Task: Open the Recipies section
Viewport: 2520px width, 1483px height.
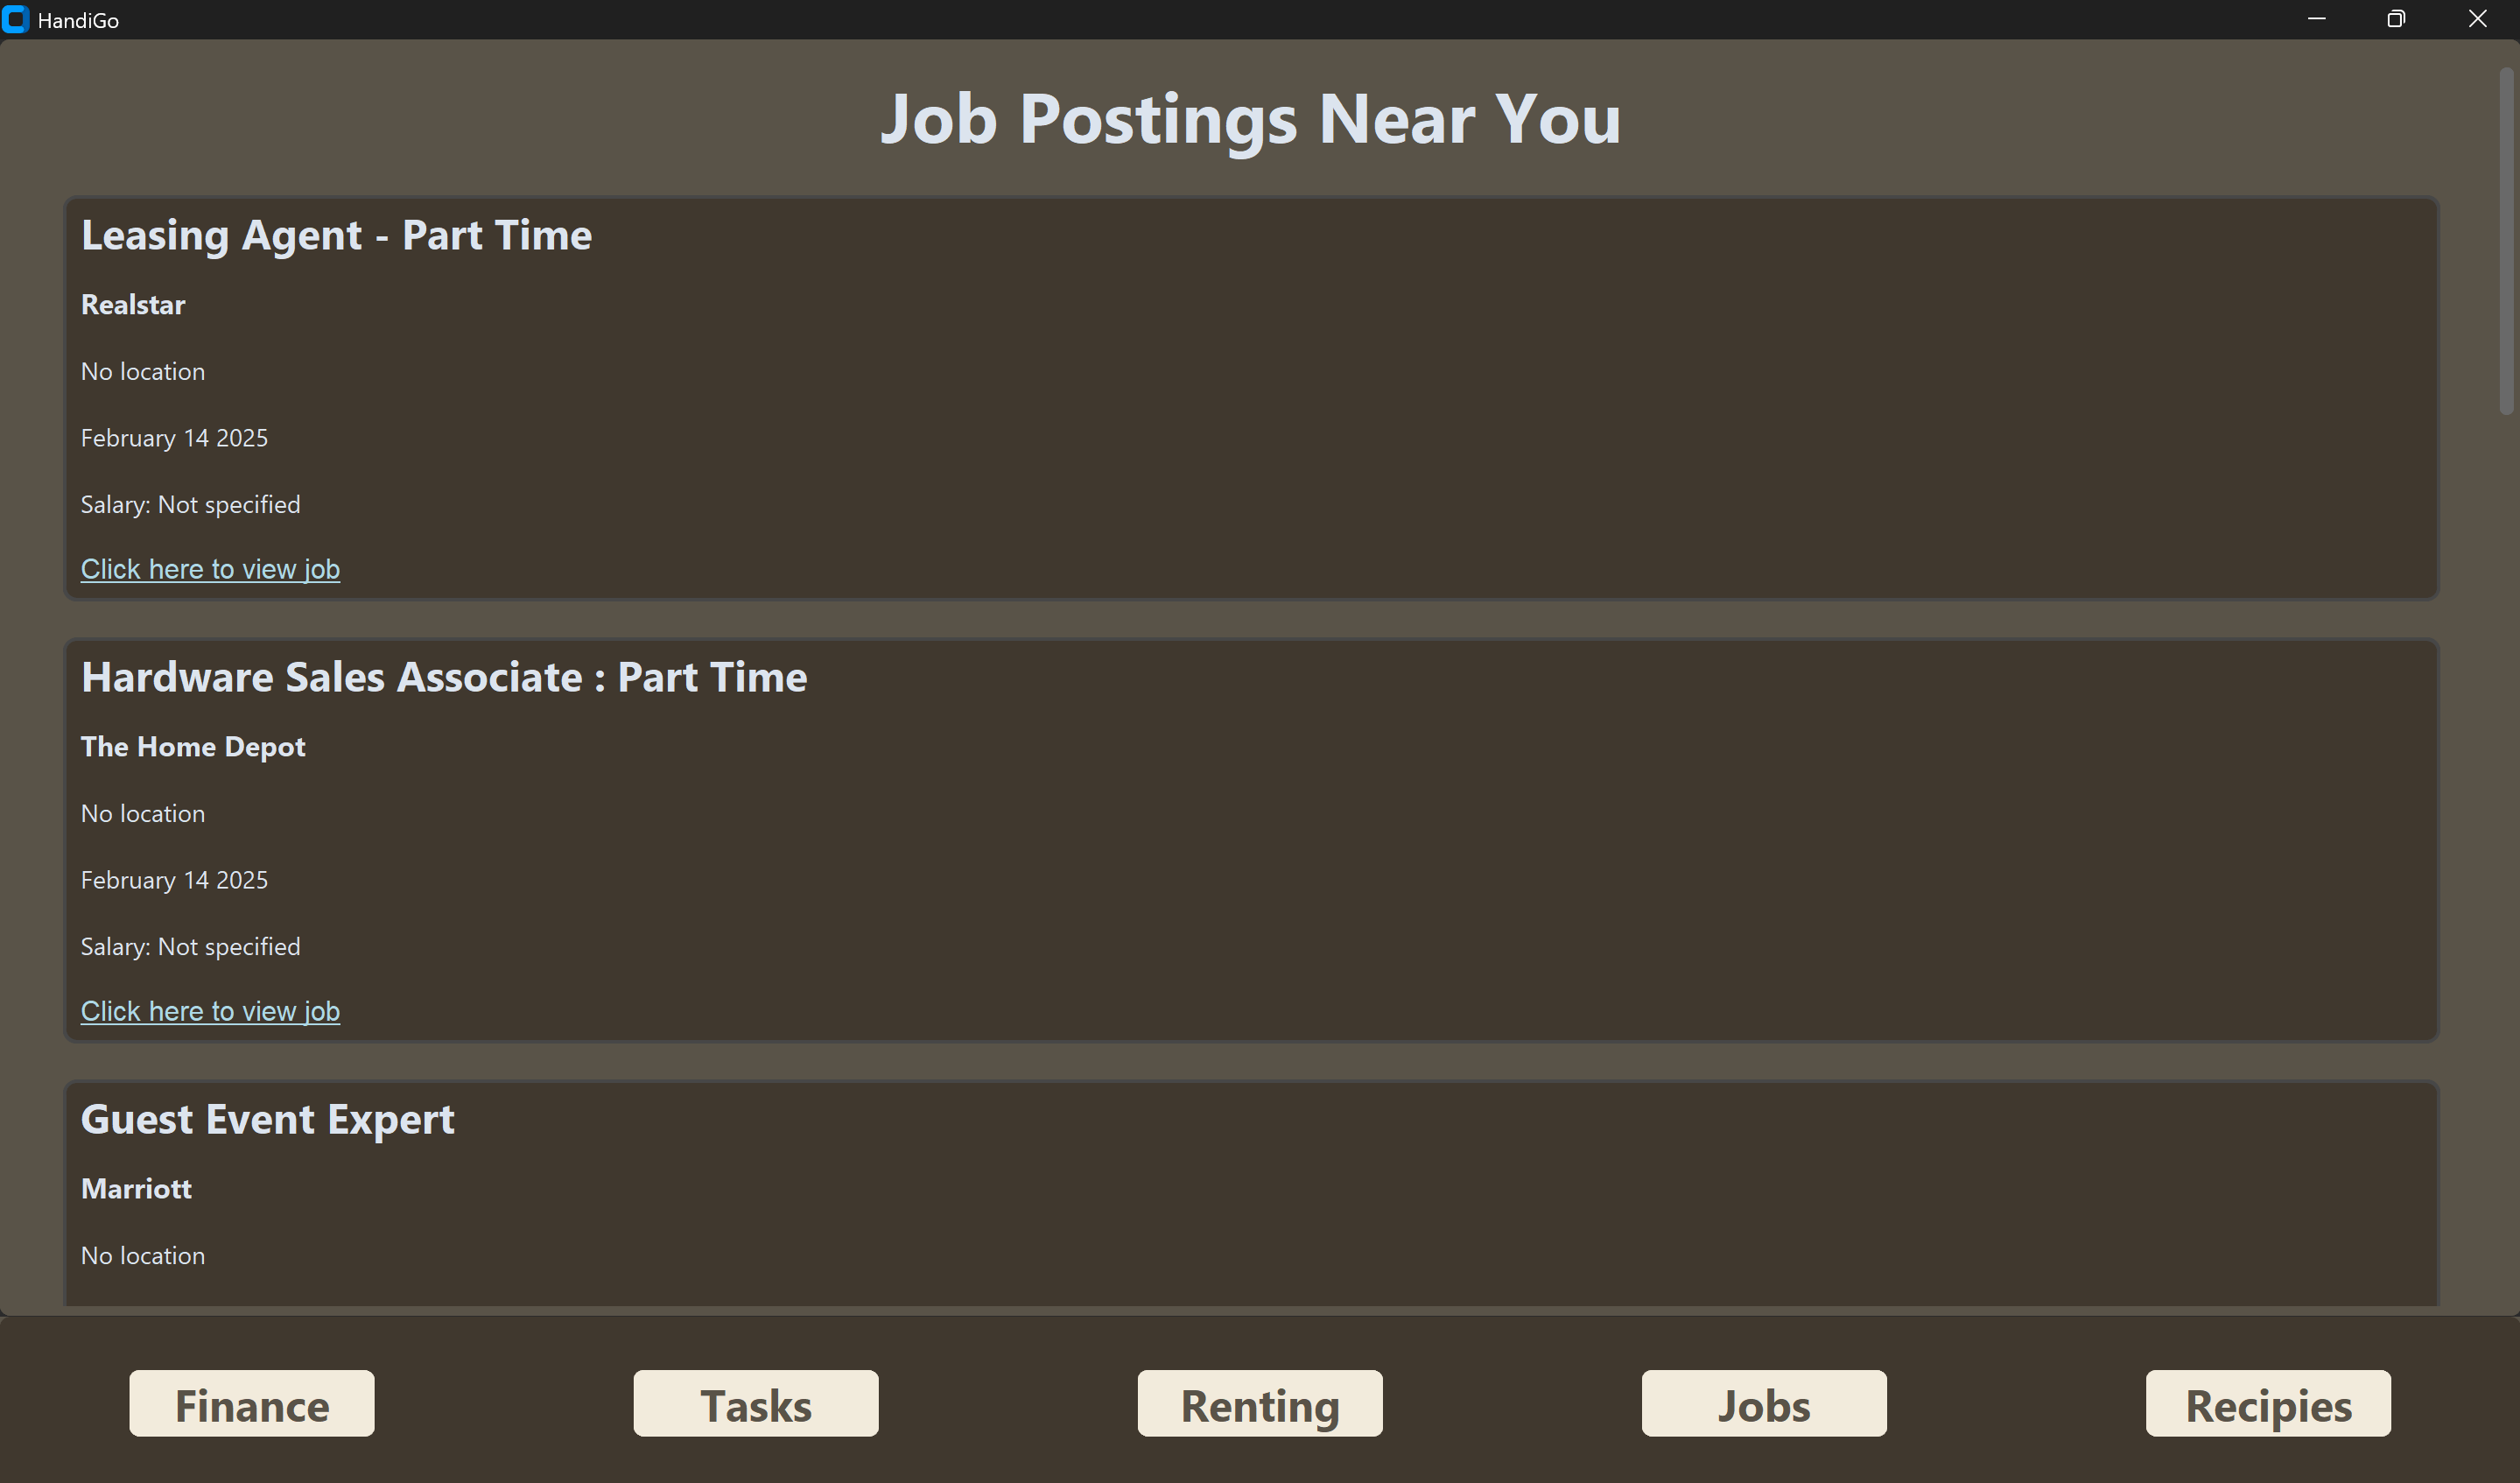Action: click(2268, 1404)
